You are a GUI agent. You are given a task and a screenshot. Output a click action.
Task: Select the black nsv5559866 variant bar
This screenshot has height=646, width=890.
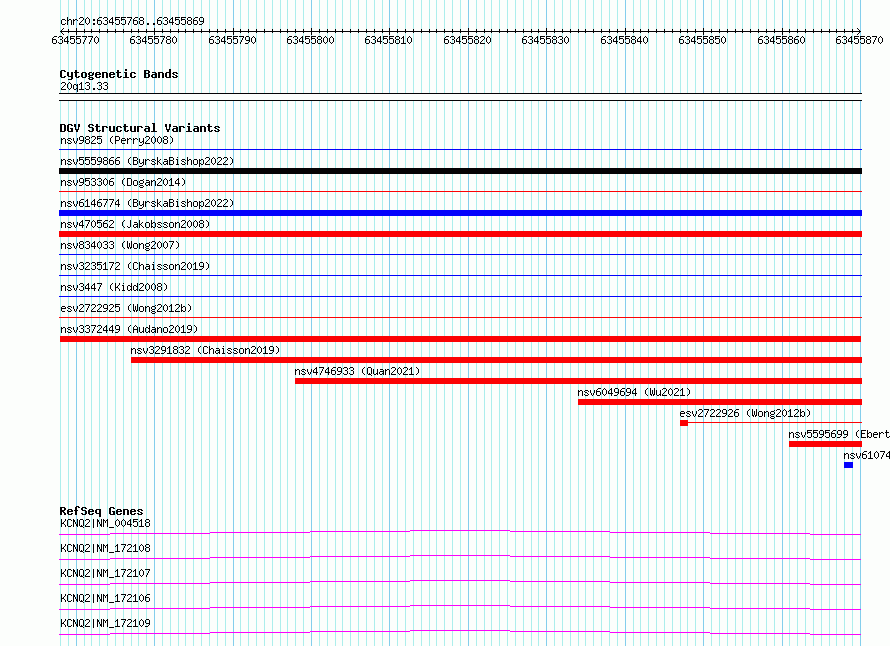click(460, 171)
